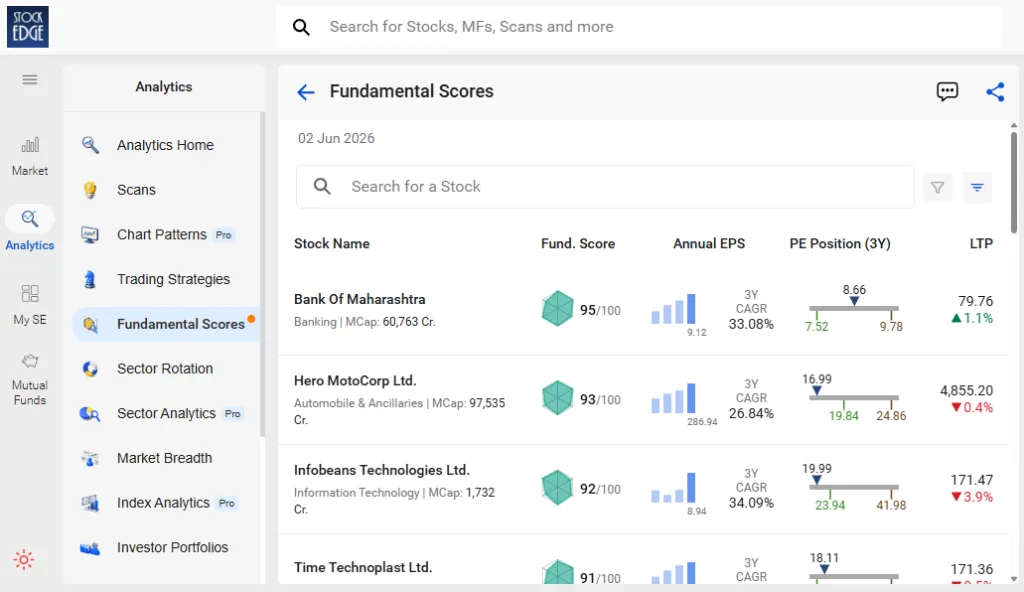Image resolution: width=1024 pixels, height=592 pixels.
Task: Click the Analytics panel scrollbar
Action: tap(263, 274)
